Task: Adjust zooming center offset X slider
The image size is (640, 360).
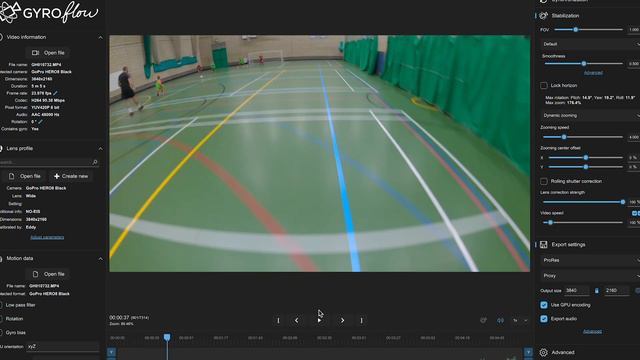Action: point(585,157)
